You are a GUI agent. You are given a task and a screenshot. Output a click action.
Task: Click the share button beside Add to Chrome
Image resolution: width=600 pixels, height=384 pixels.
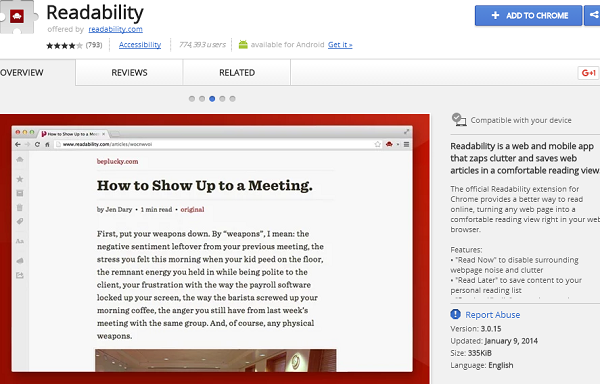tap(592, 16)
